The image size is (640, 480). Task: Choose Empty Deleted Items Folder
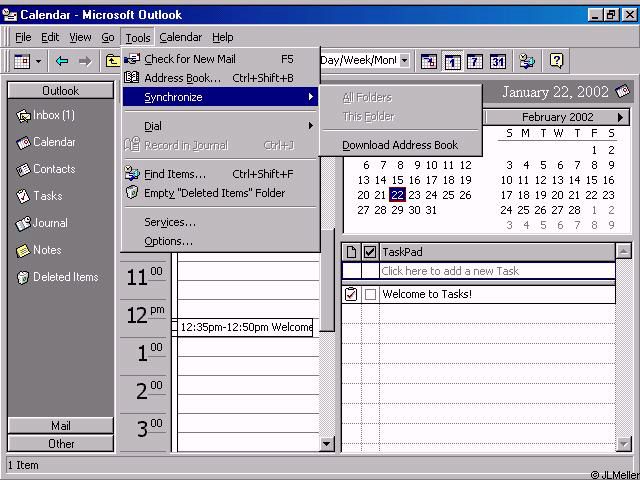click(x=220, y=193)
